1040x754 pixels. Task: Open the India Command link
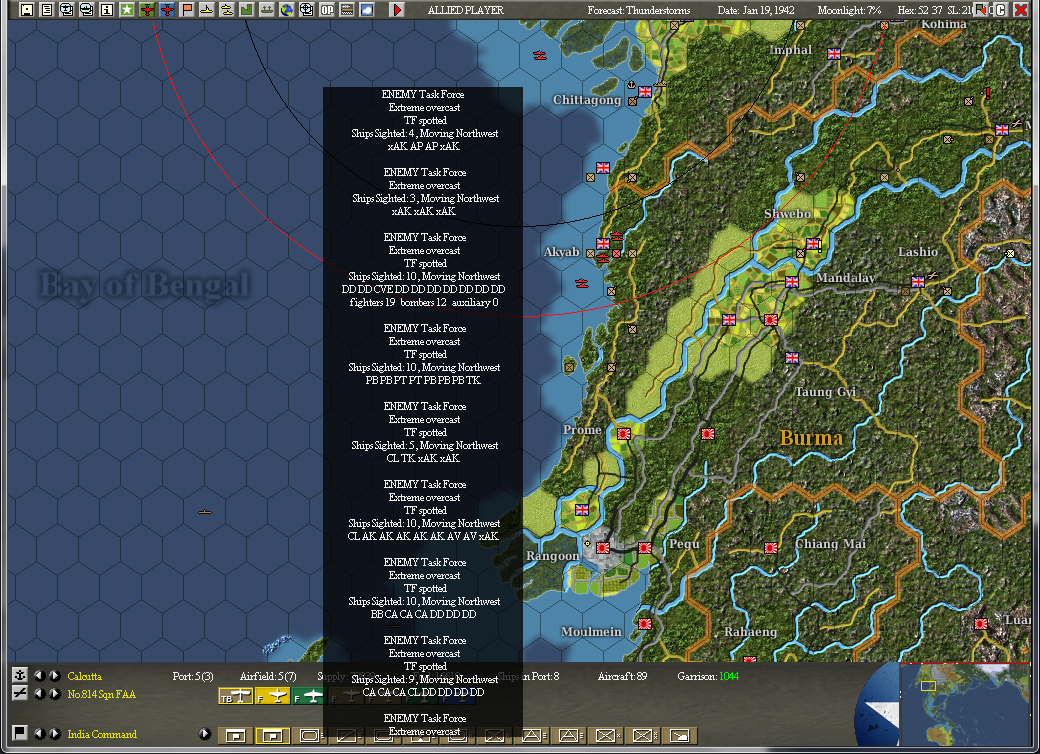(102, 734)
